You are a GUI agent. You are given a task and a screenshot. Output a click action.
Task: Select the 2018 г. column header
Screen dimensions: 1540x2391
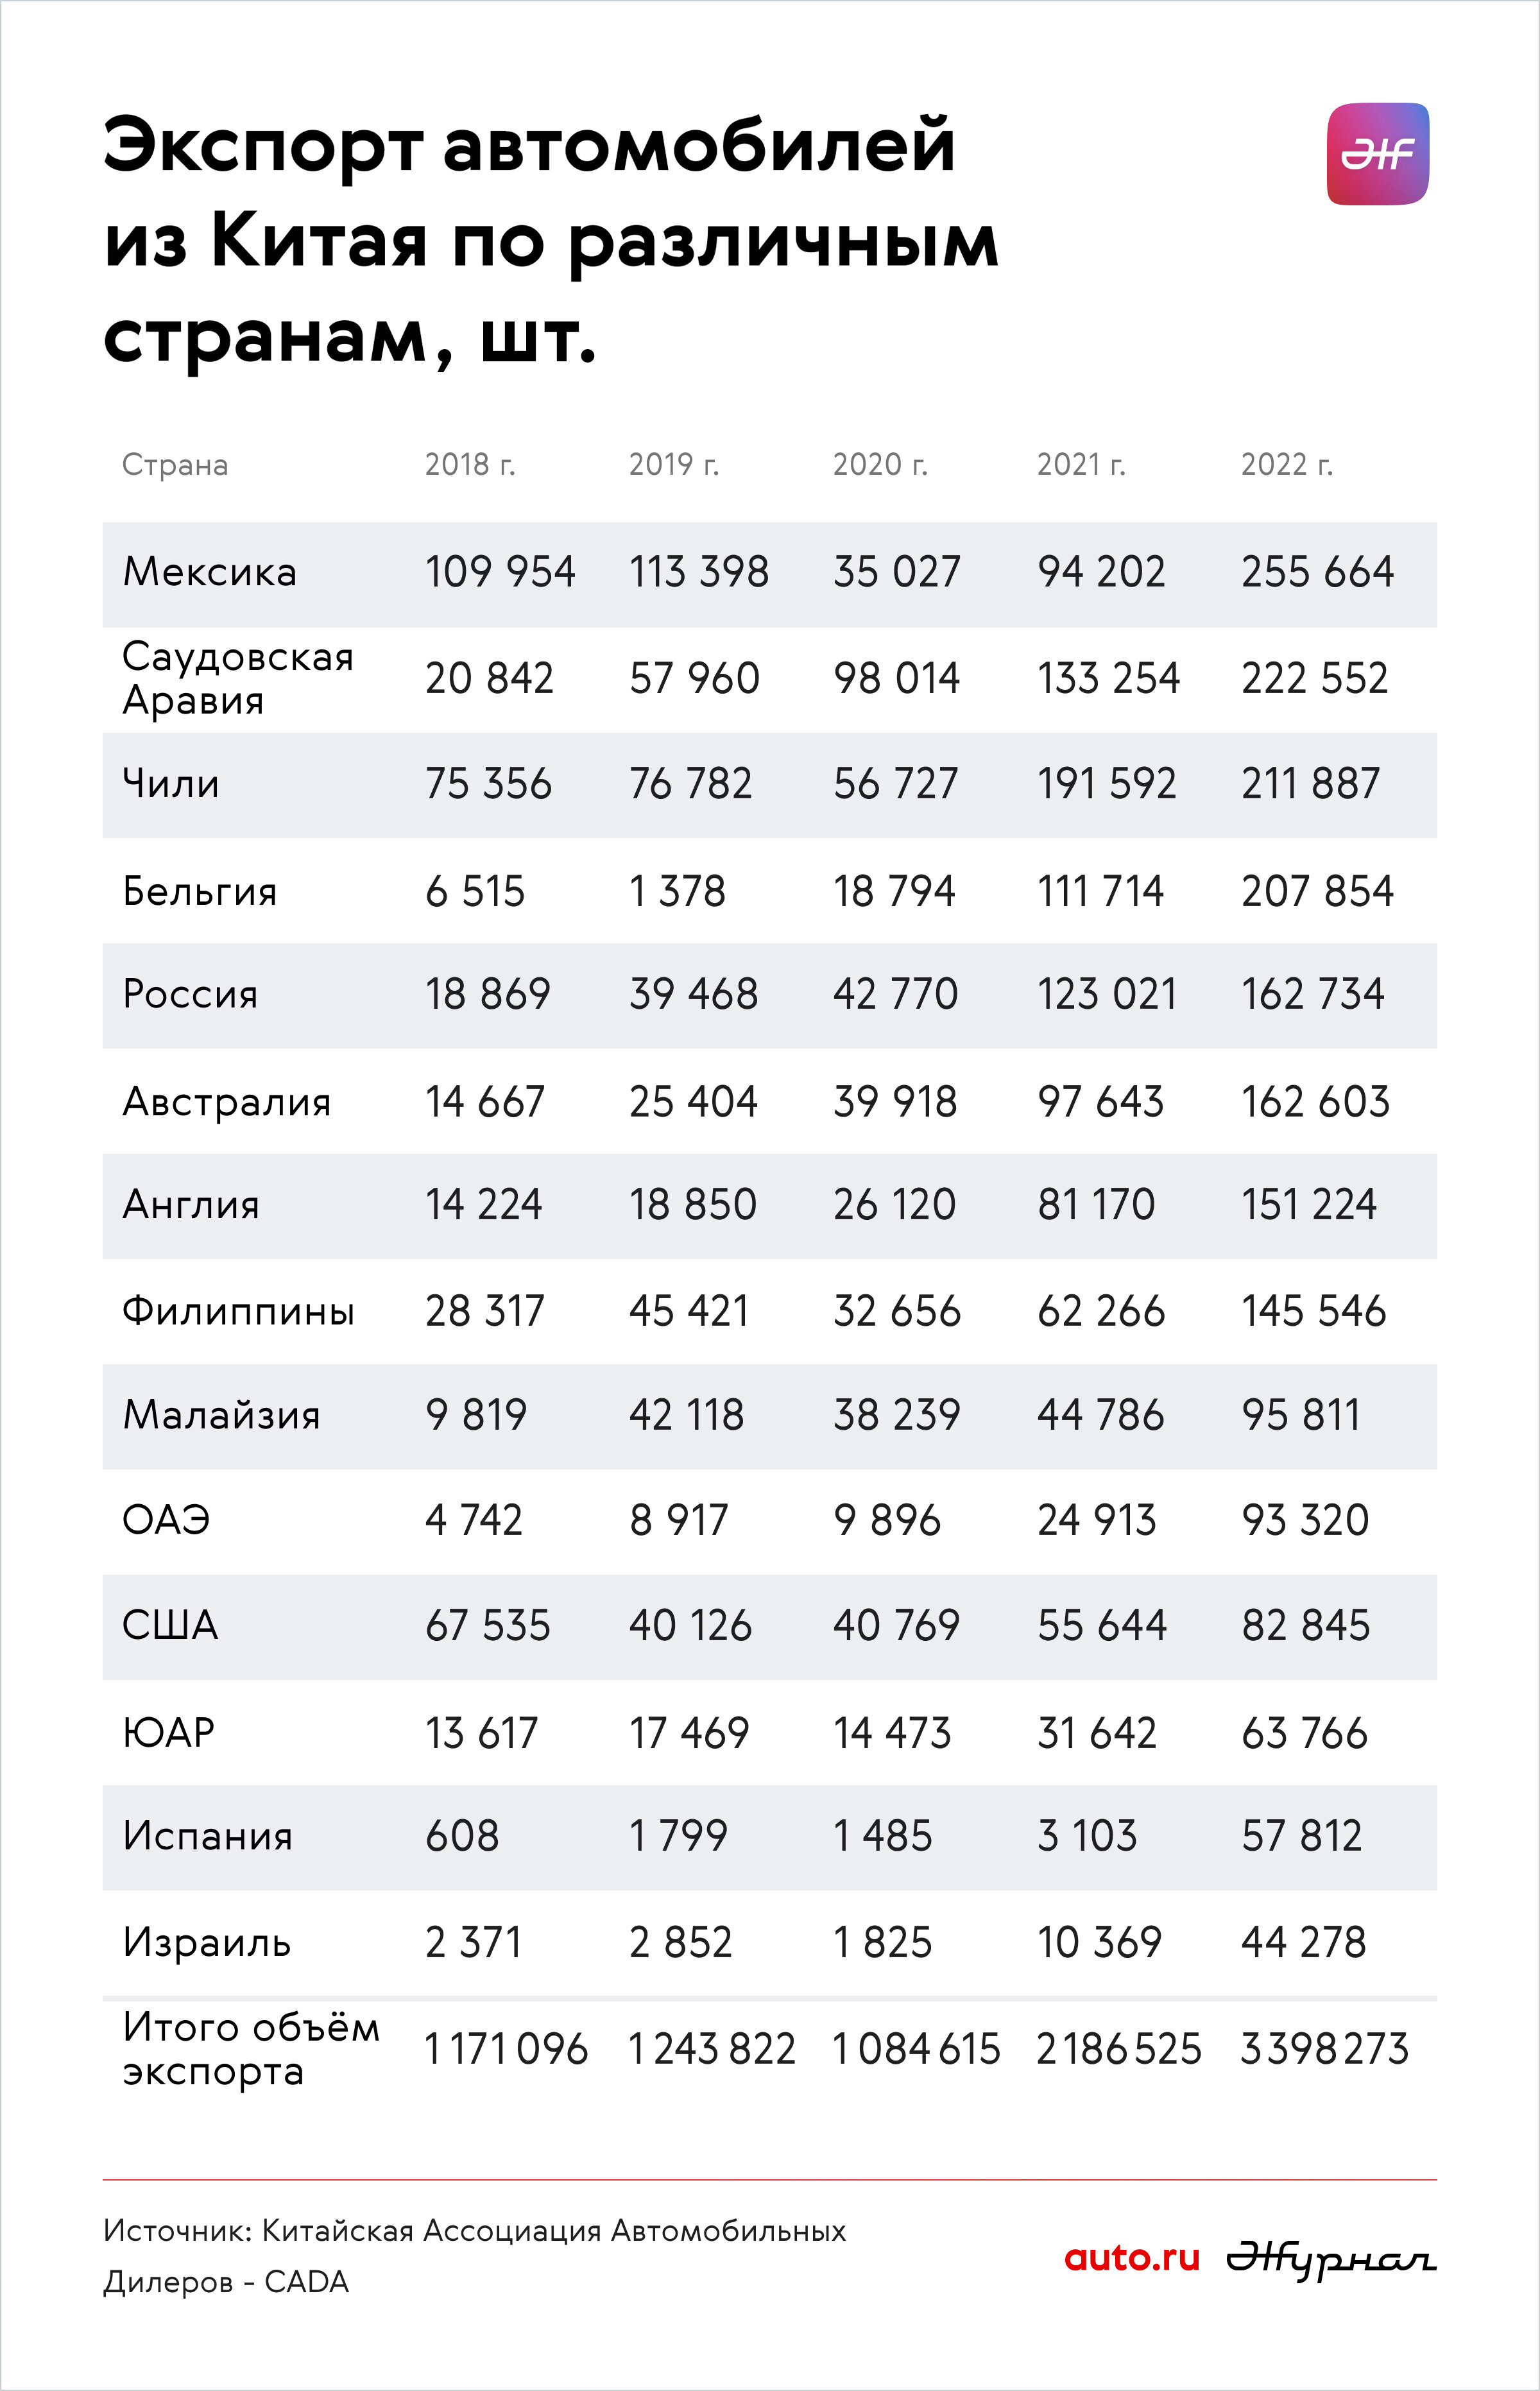[470, 464]
